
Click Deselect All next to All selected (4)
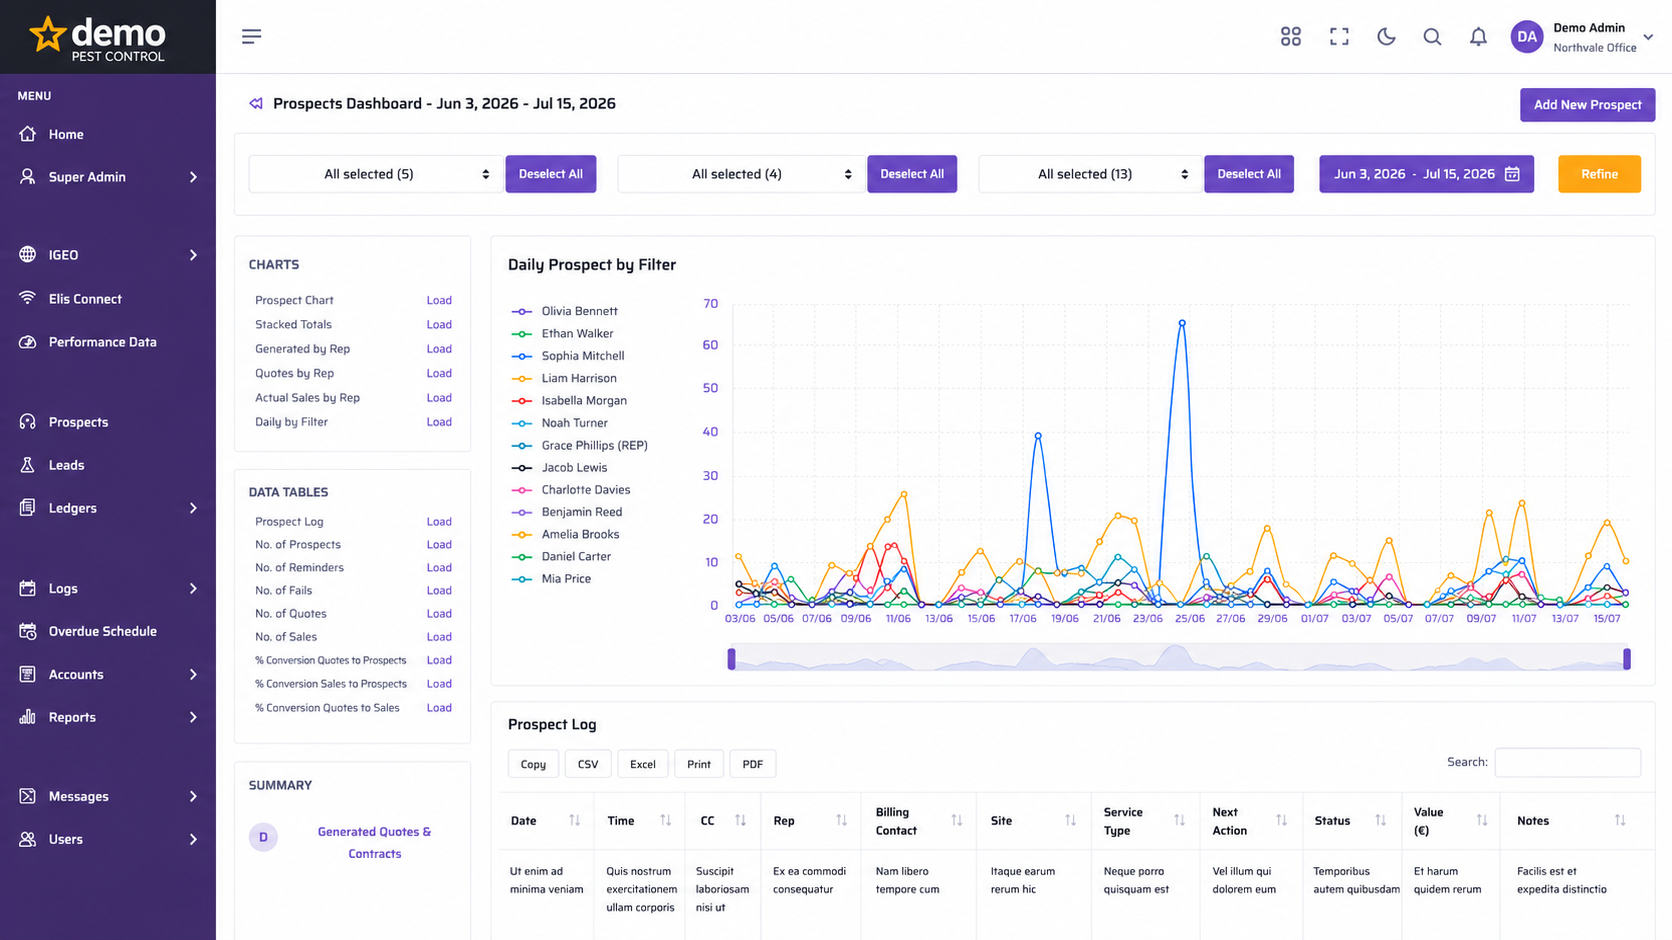[912, 174]
